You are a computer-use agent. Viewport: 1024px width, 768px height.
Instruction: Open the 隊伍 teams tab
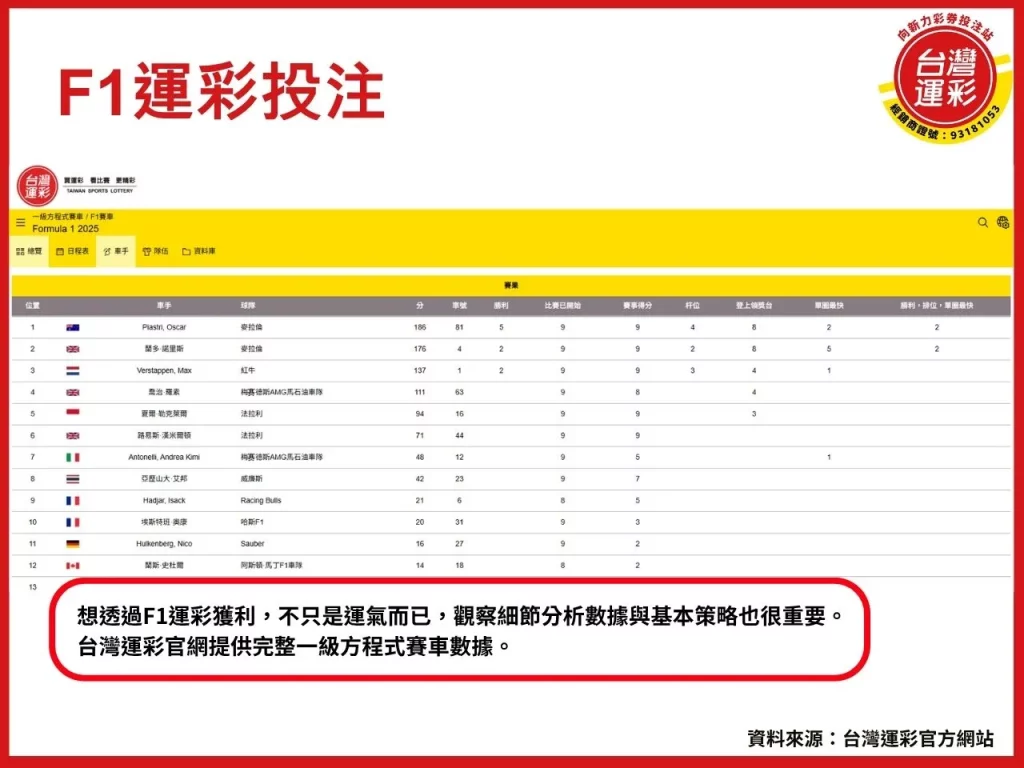point(155,251)
